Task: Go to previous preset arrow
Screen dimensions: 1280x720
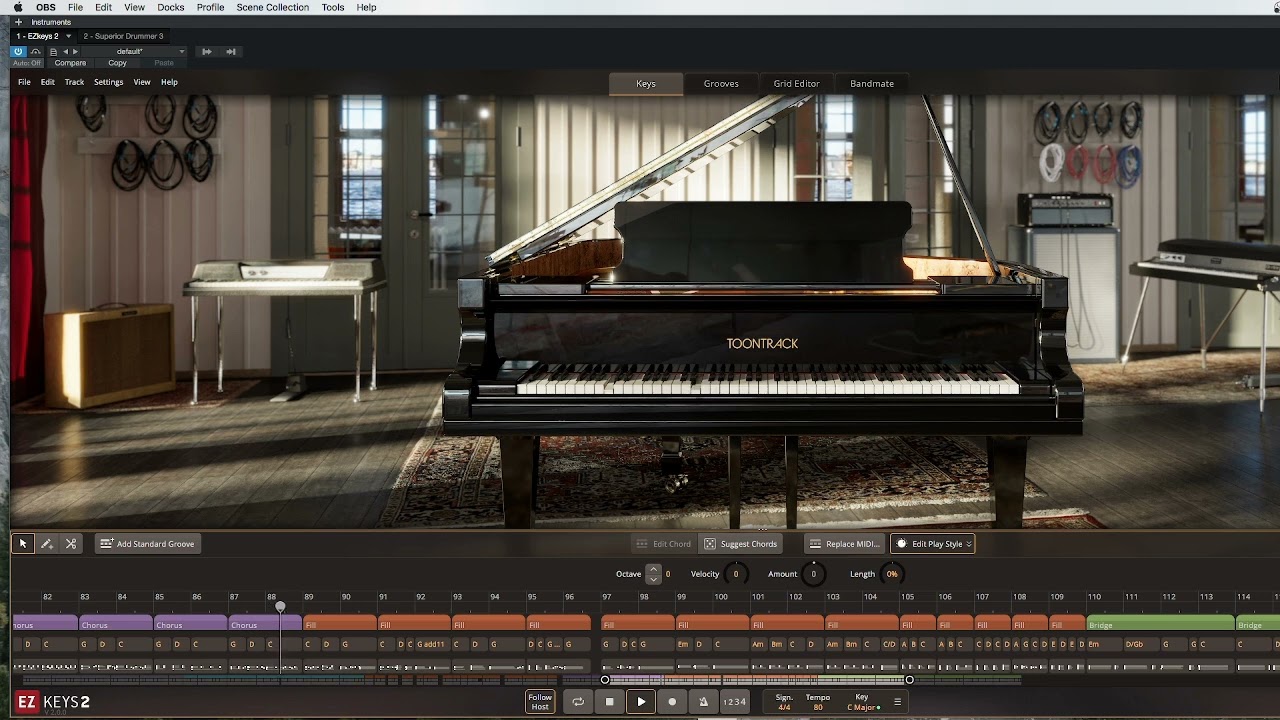Action: (x=66, y=51)
